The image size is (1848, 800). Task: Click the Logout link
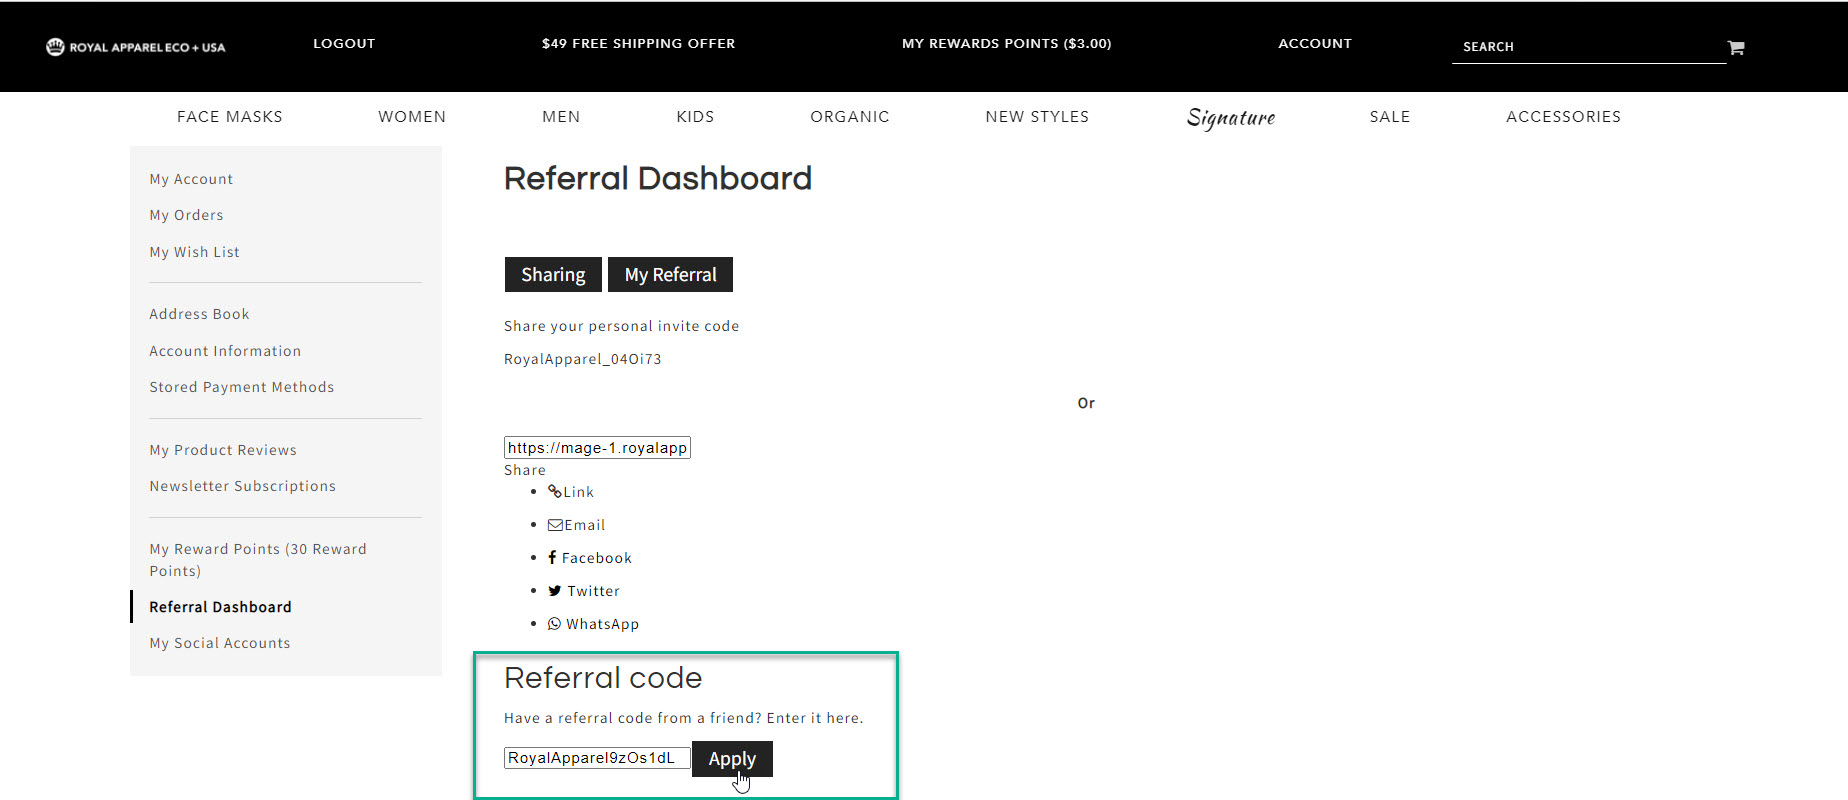344,44
